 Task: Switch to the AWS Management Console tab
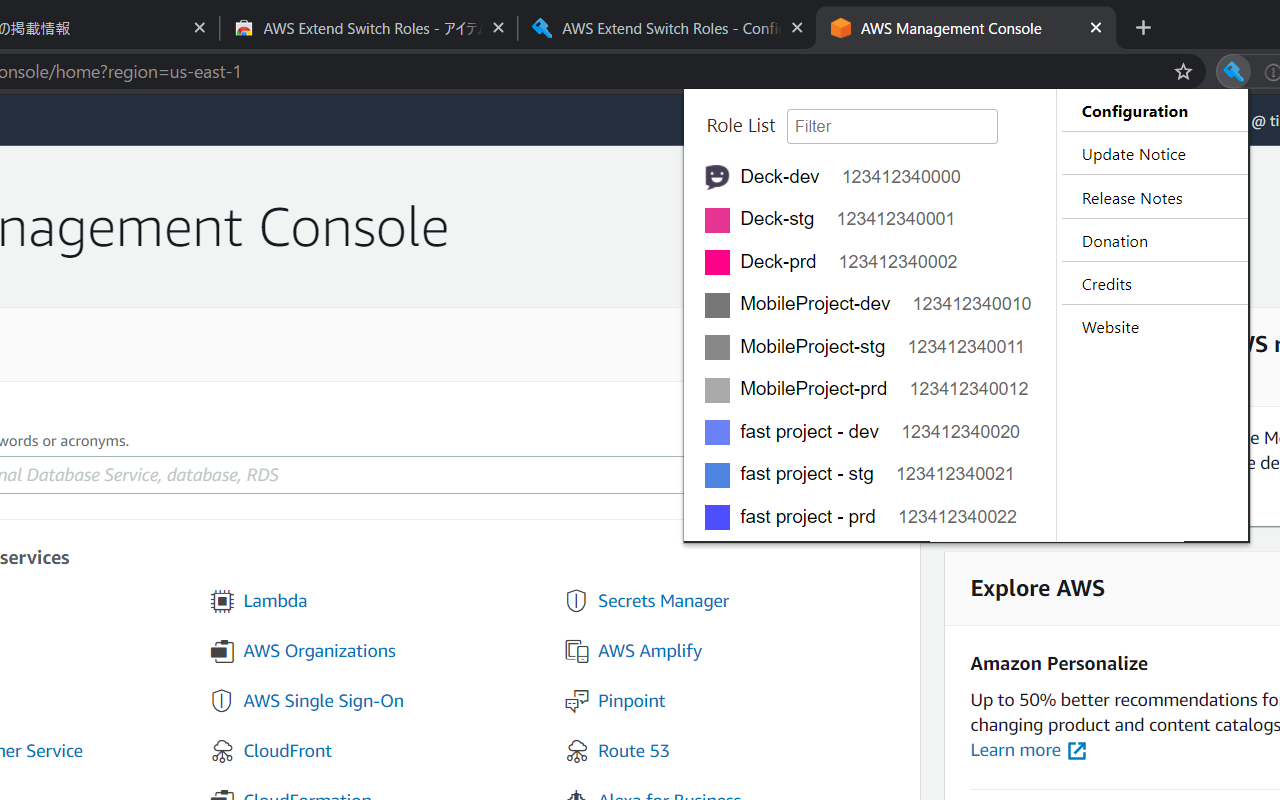click(x=950, y=28)
